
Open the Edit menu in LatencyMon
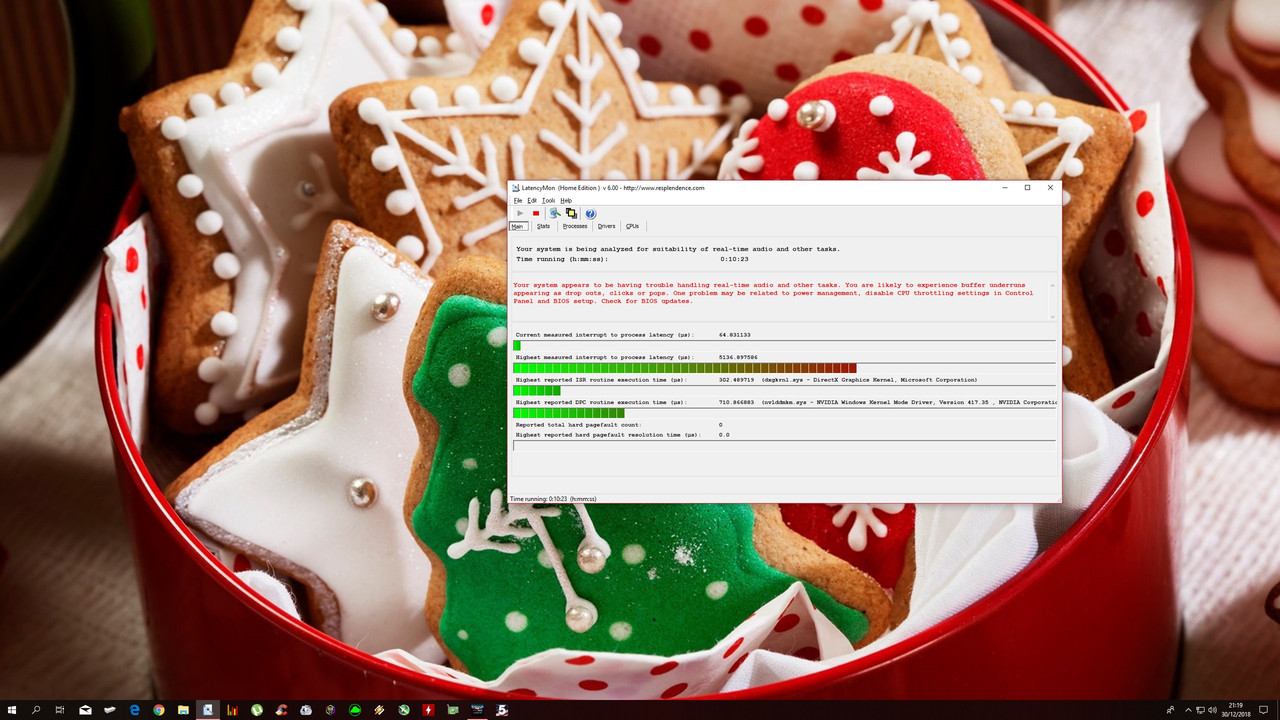click(532, 200)
